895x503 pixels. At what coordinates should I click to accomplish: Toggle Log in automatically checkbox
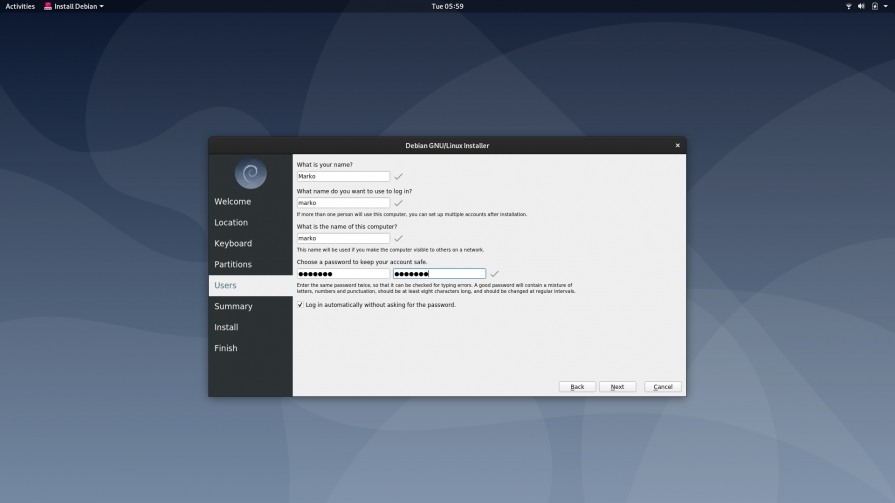coord(300,305)
